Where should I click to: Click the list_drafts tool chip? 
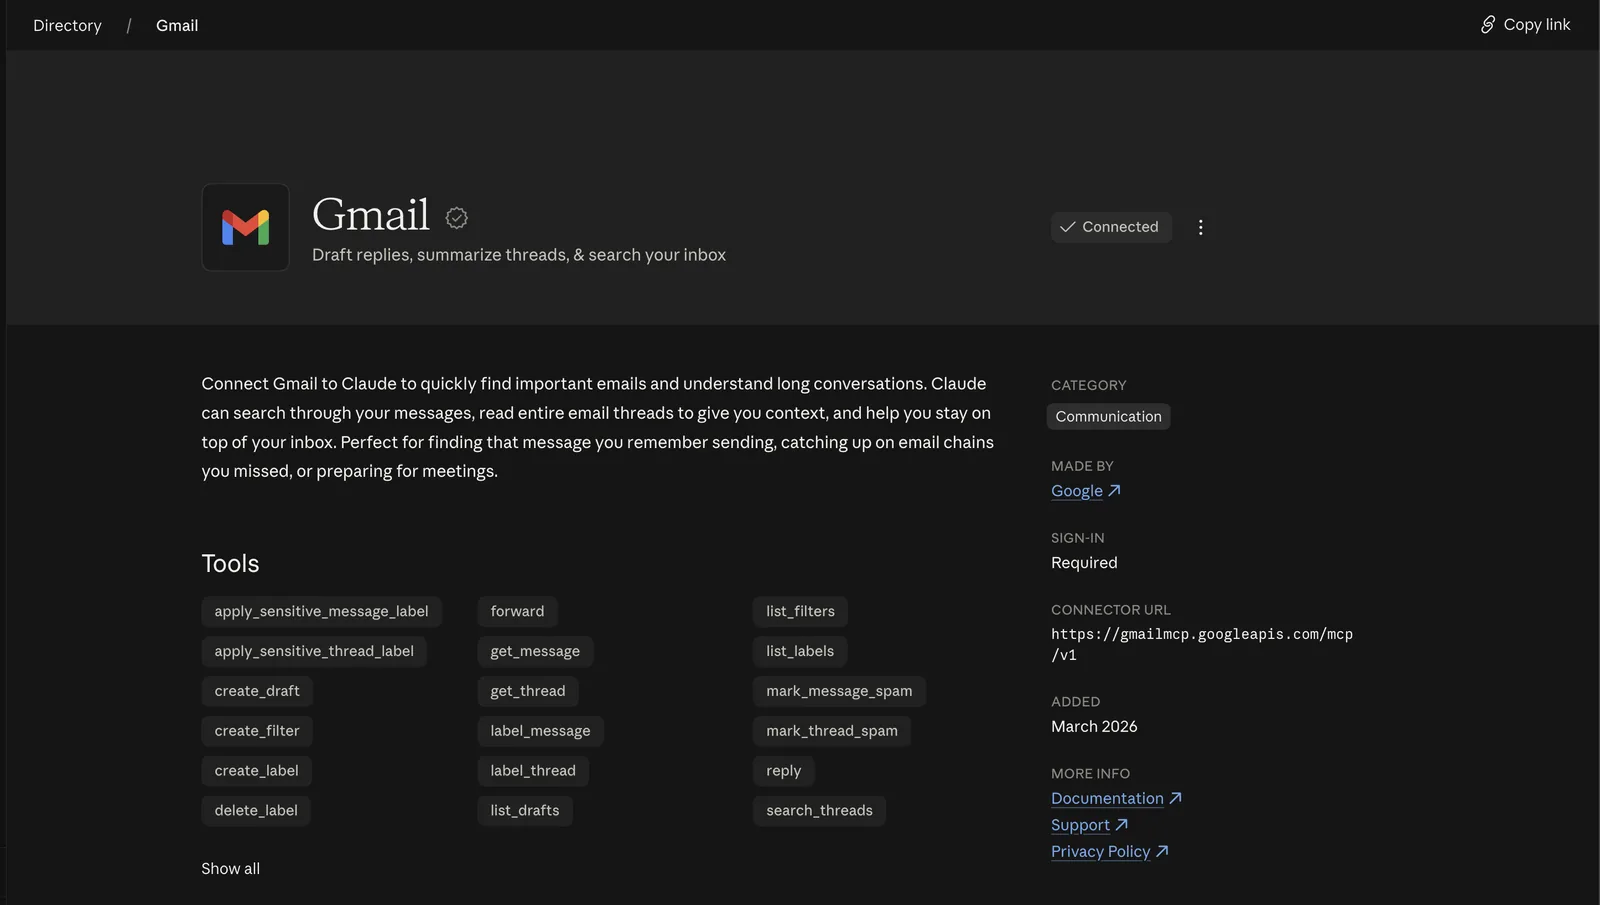pos(525,811)
